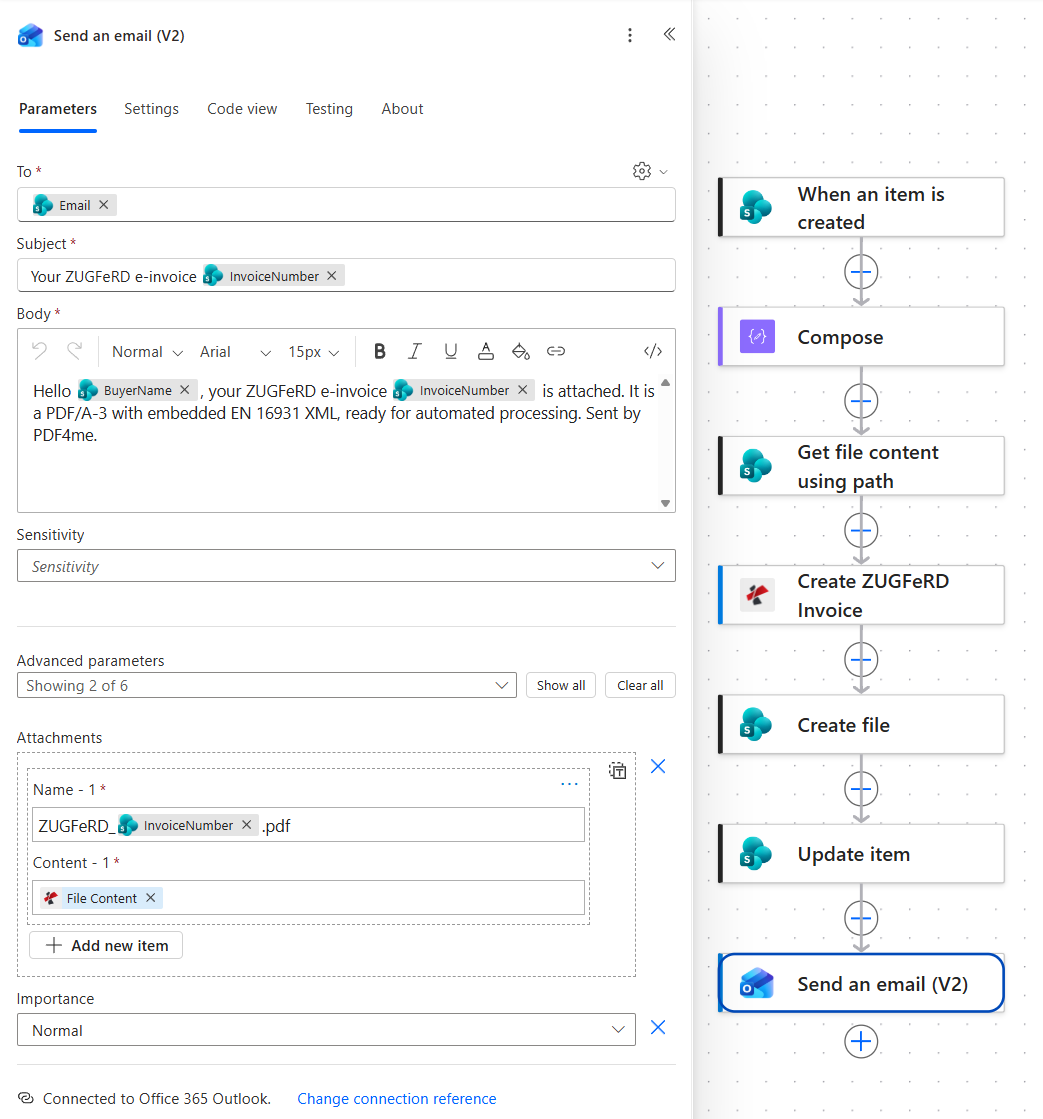Image resolution: width=1043 pixels, height=1119 pixels.
Task: Click the Show all button
Action: 561,685
